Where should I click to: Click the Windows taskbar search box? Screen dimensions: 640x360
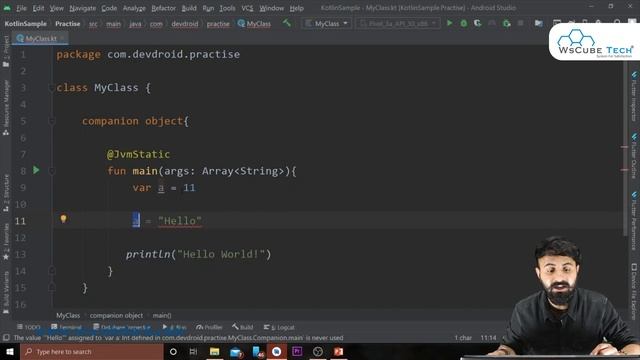click(92, 351)
